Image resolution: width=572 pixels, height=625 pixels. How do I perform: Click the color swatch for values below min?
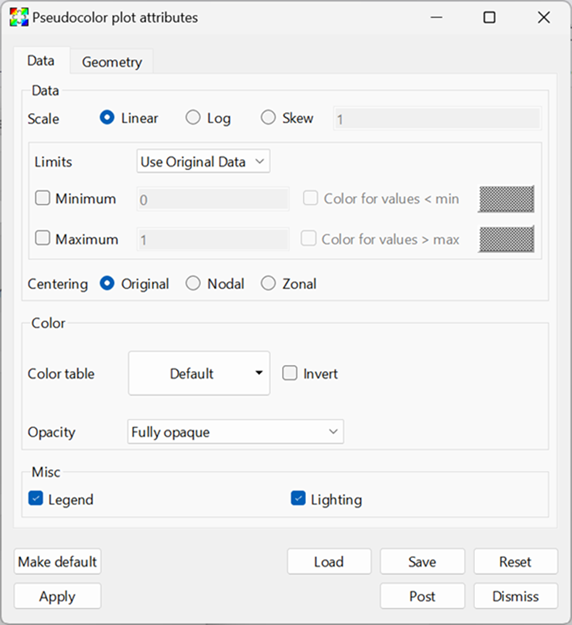506,199
